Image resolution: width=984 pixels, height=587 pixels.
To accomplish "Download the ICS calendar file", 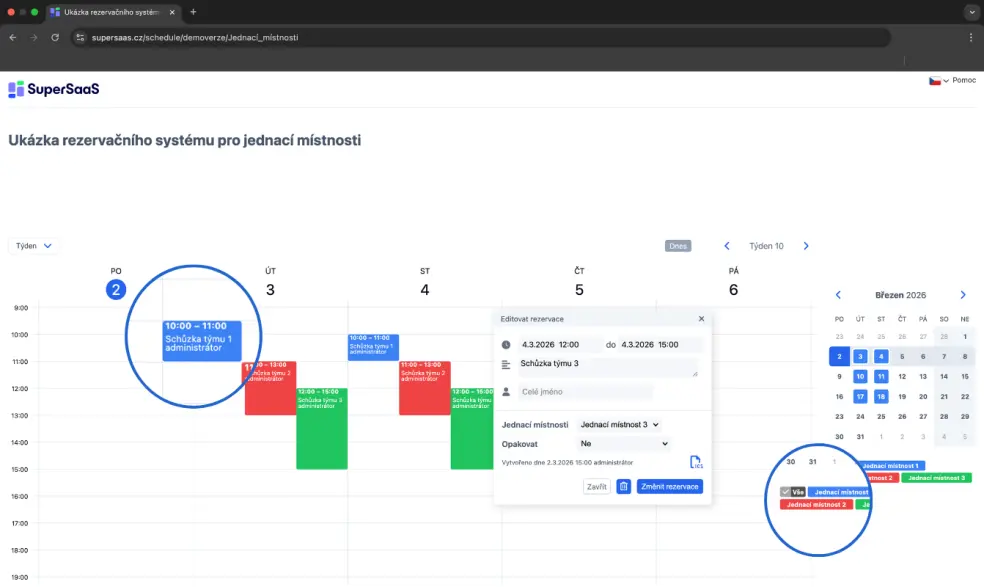I will click(696, 462).
